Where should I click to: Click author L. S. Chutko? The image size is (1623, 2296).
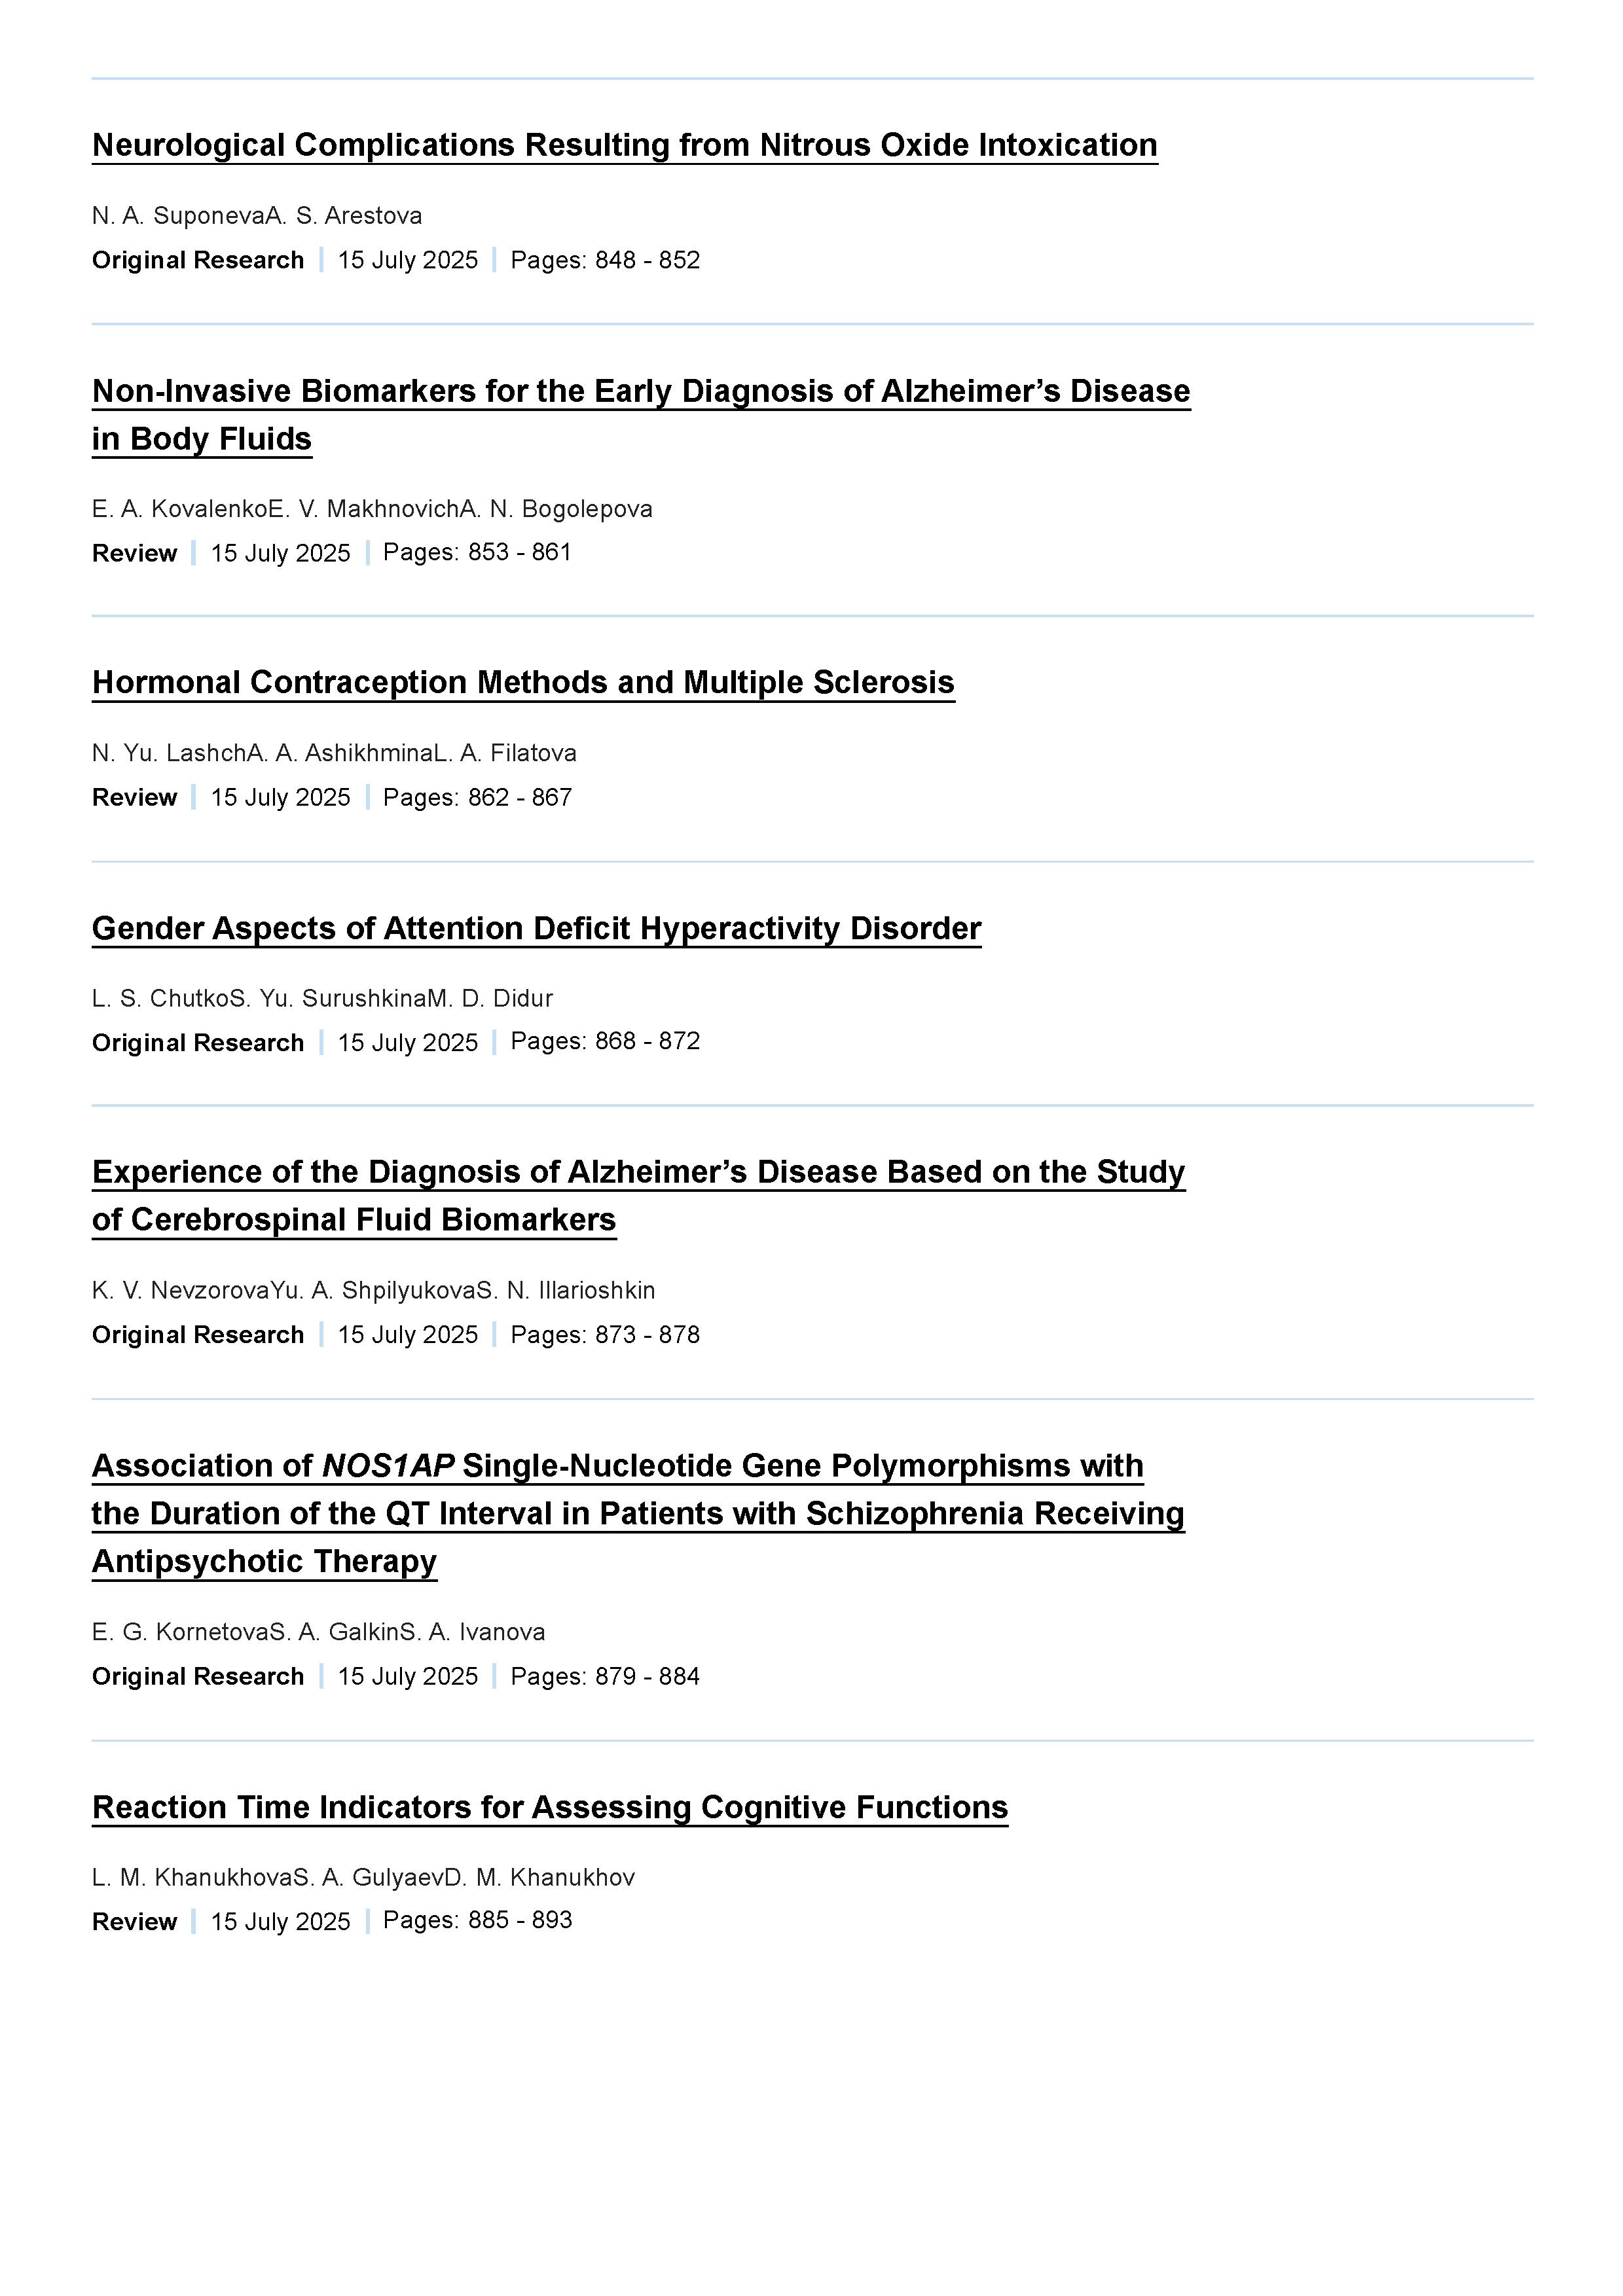(x=161, y=998)
